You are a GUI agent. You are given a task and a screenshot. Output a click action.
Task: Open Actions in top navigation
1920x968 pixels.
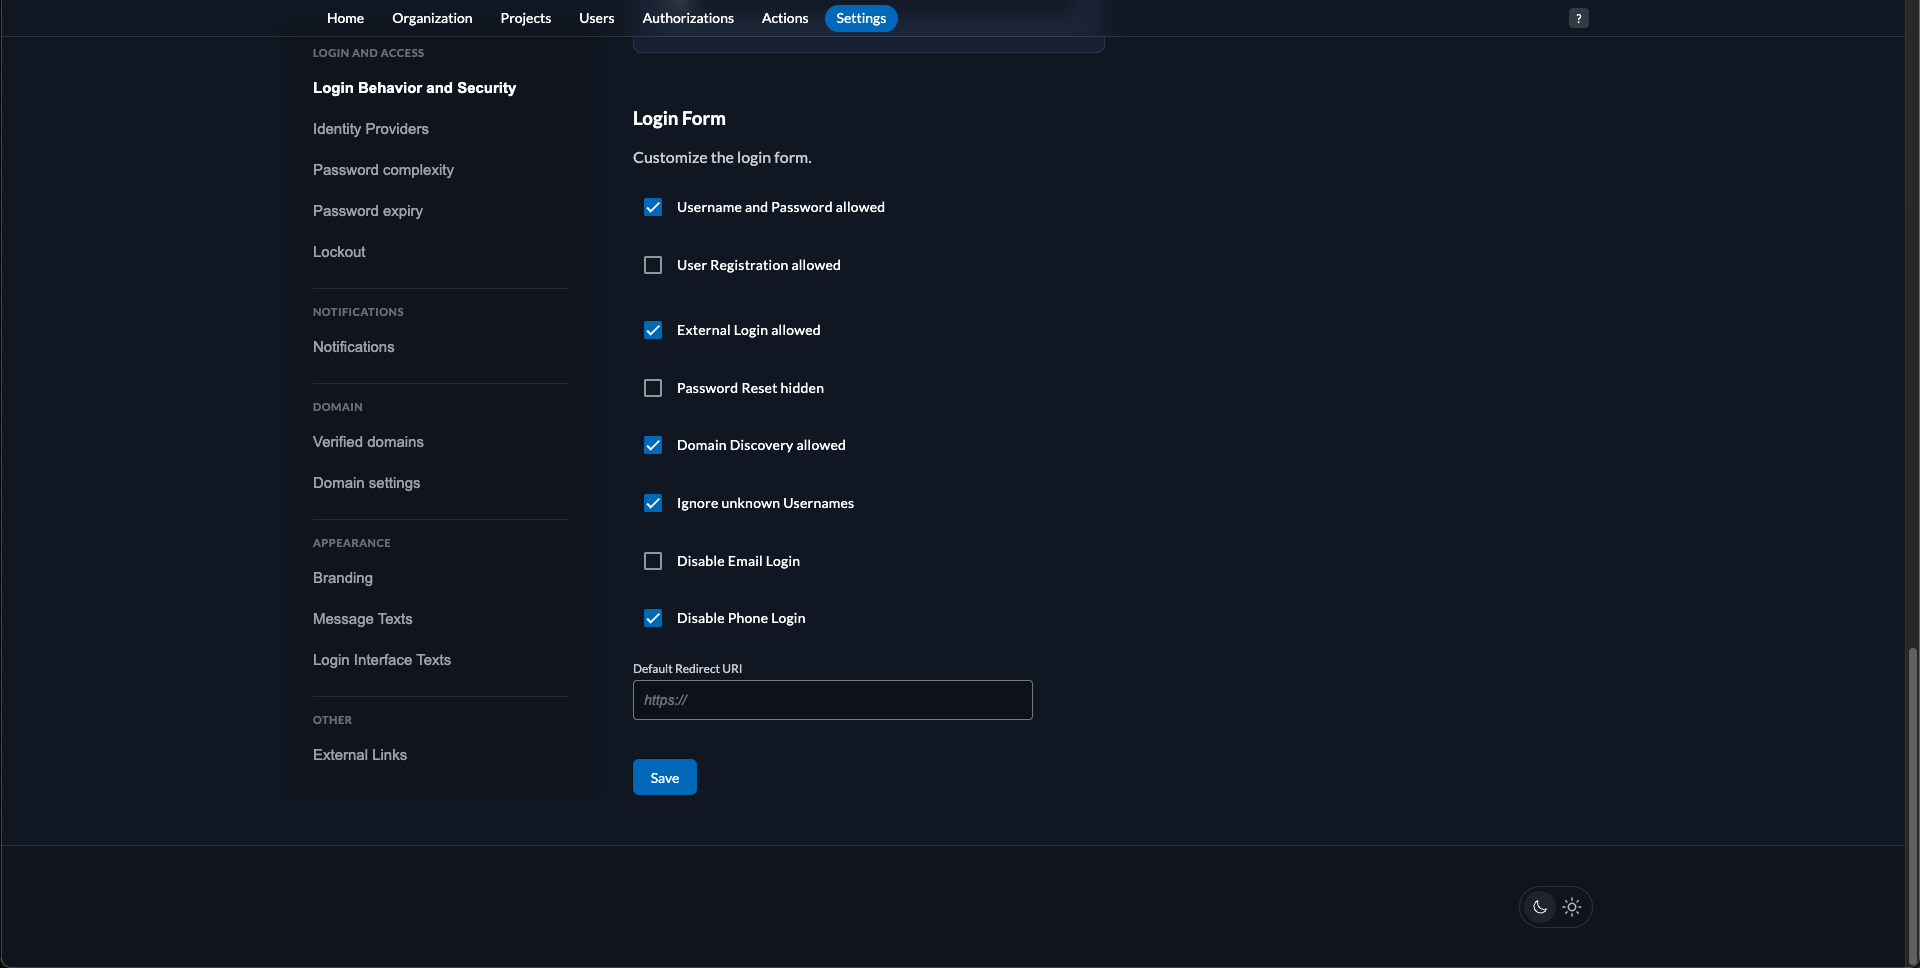(785, 18)
